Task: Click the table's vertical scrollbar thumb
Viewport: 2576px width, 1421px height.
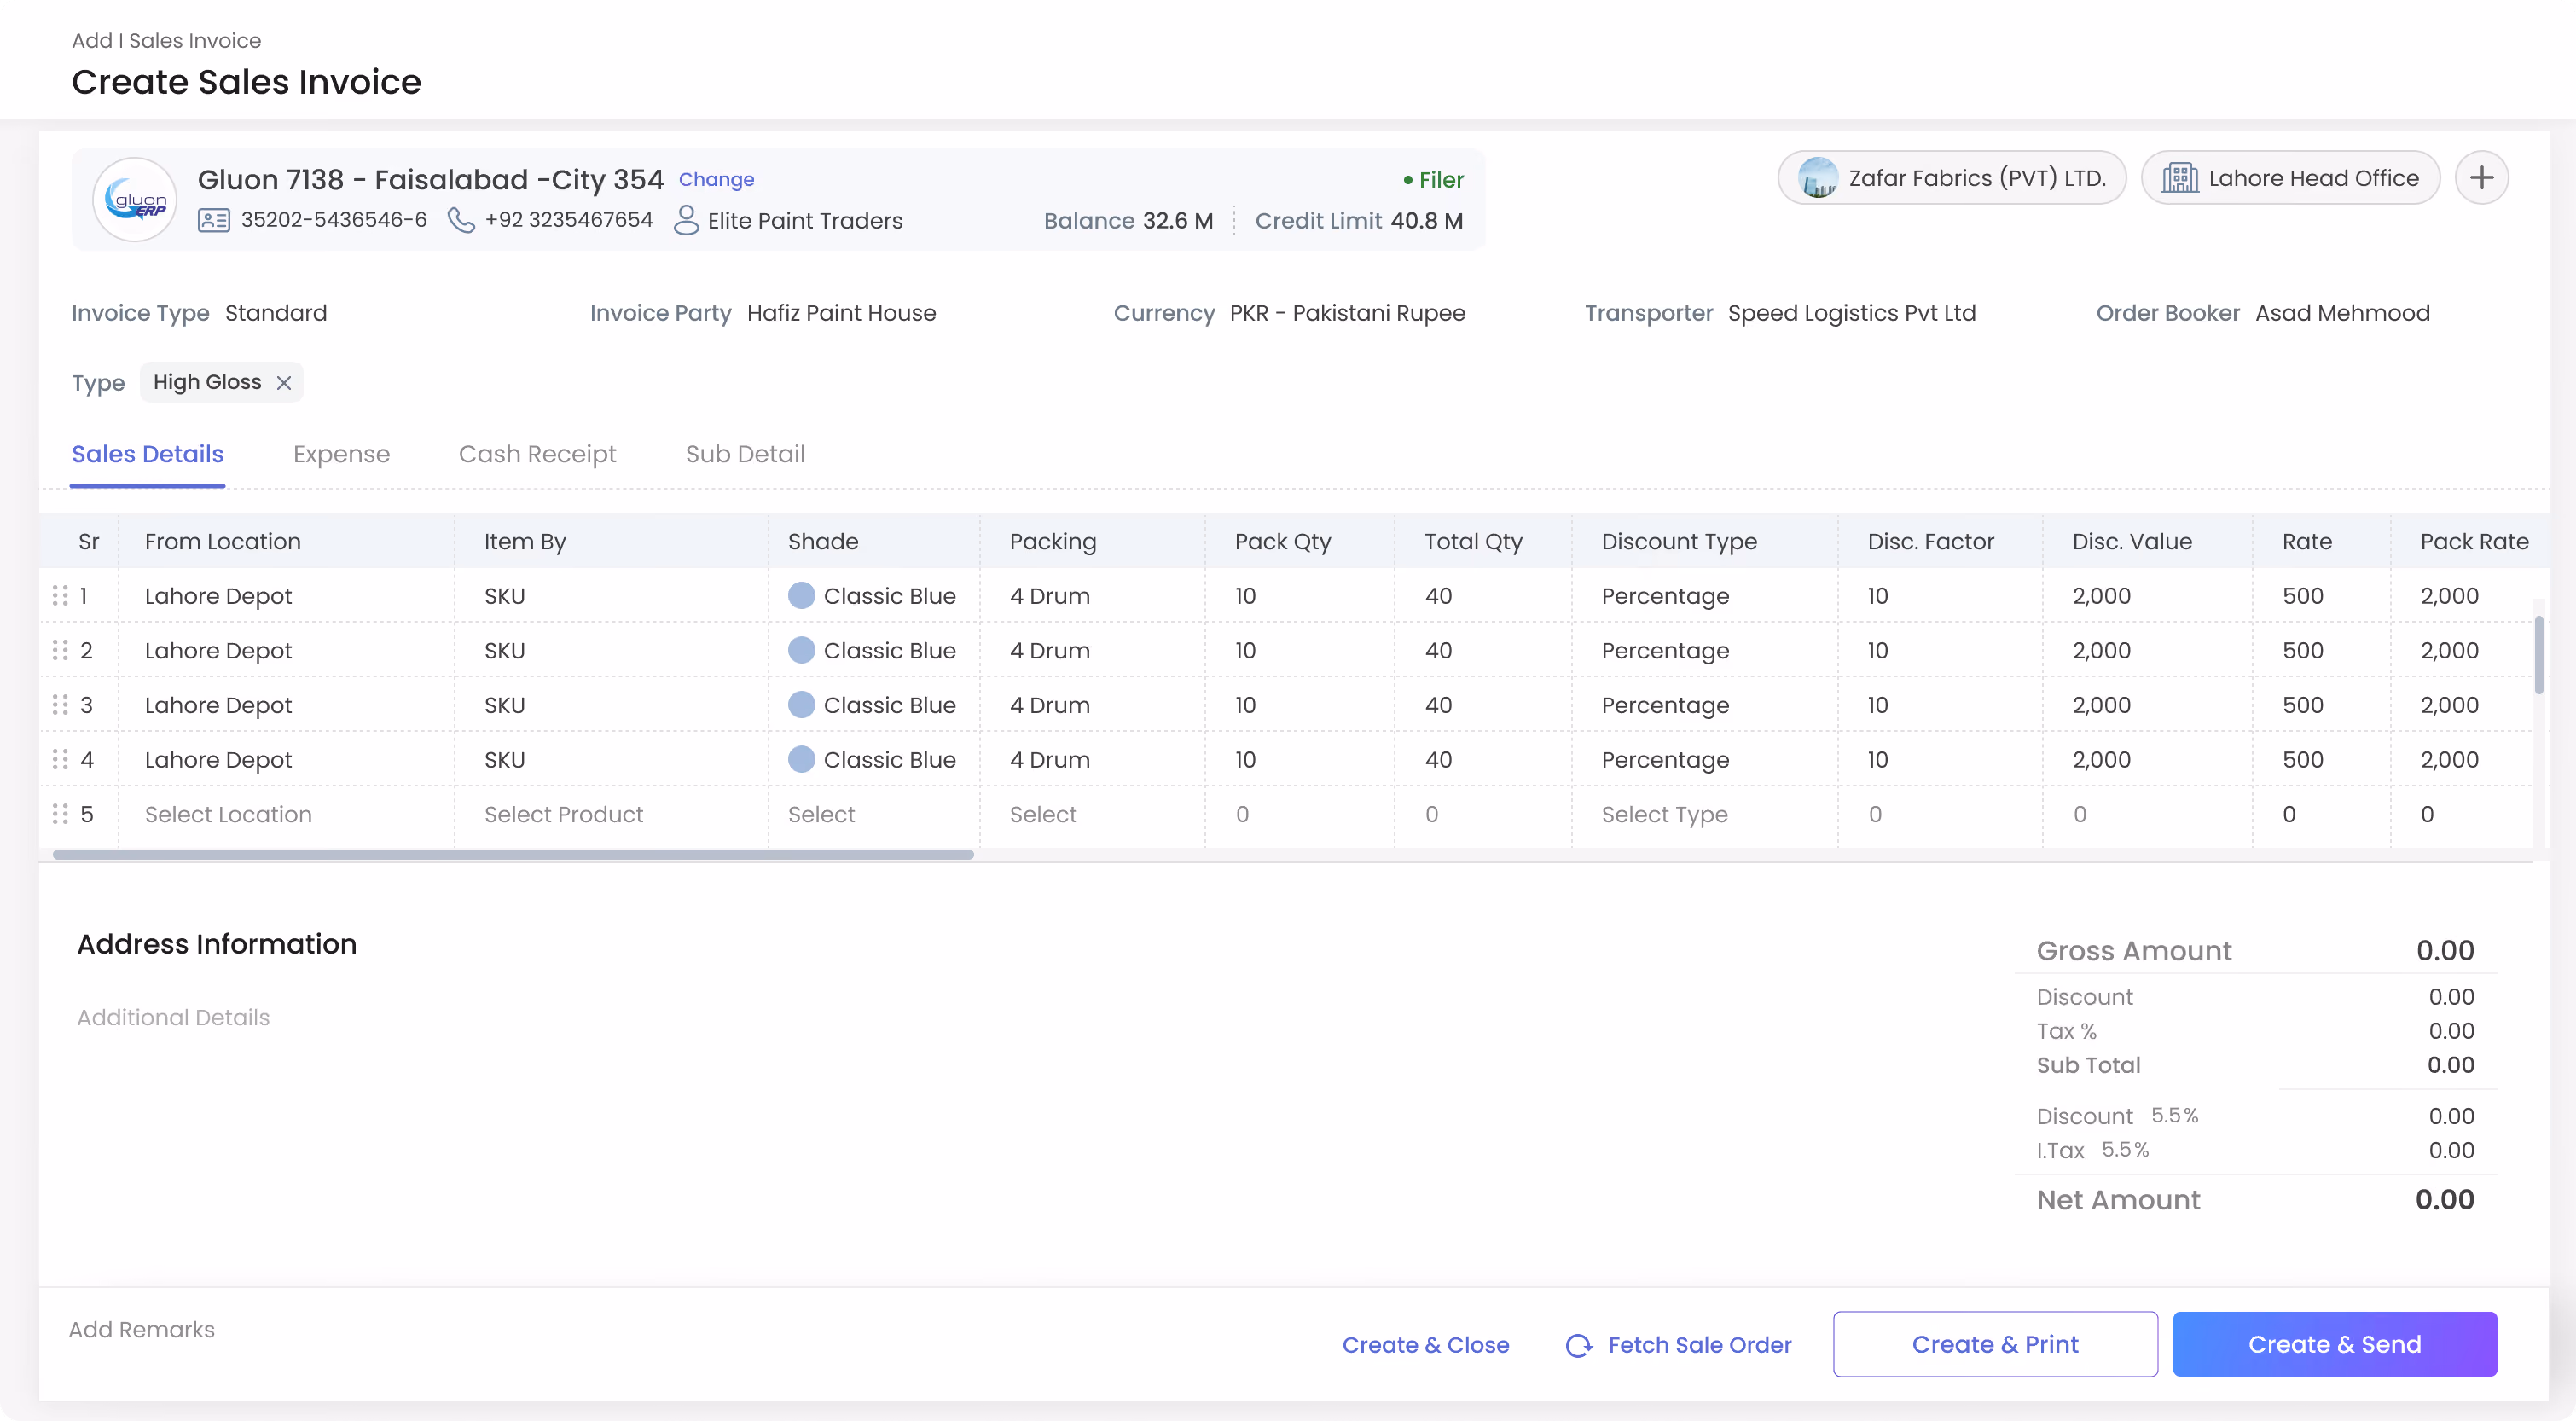Action: point(2539,655)
